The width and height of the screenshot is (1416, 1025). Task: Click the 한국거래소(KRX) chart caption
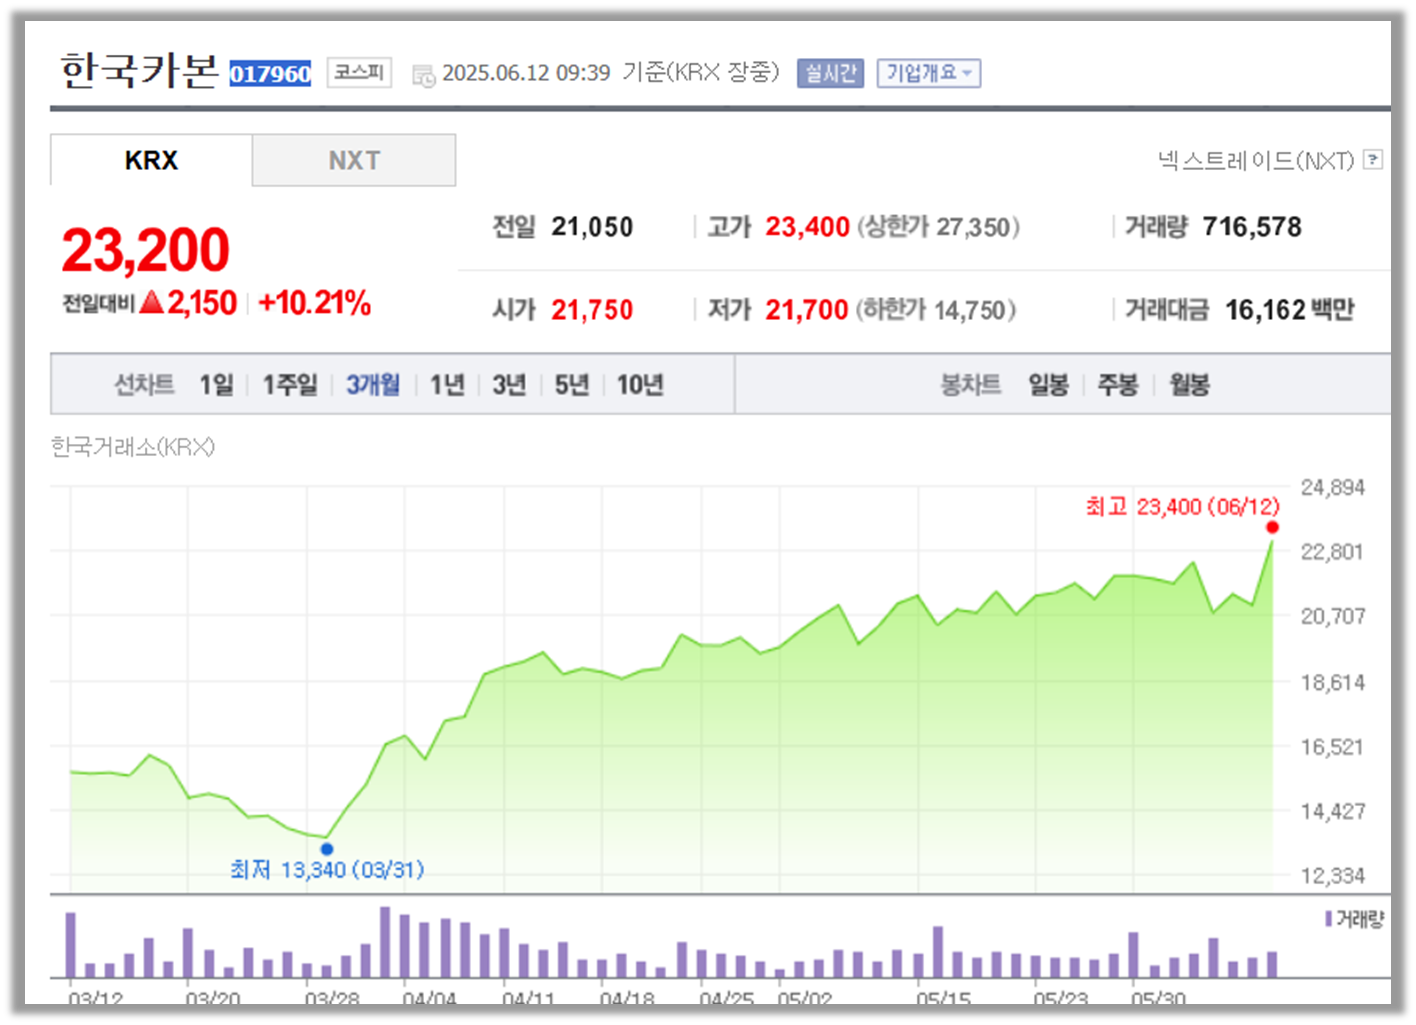133,446
